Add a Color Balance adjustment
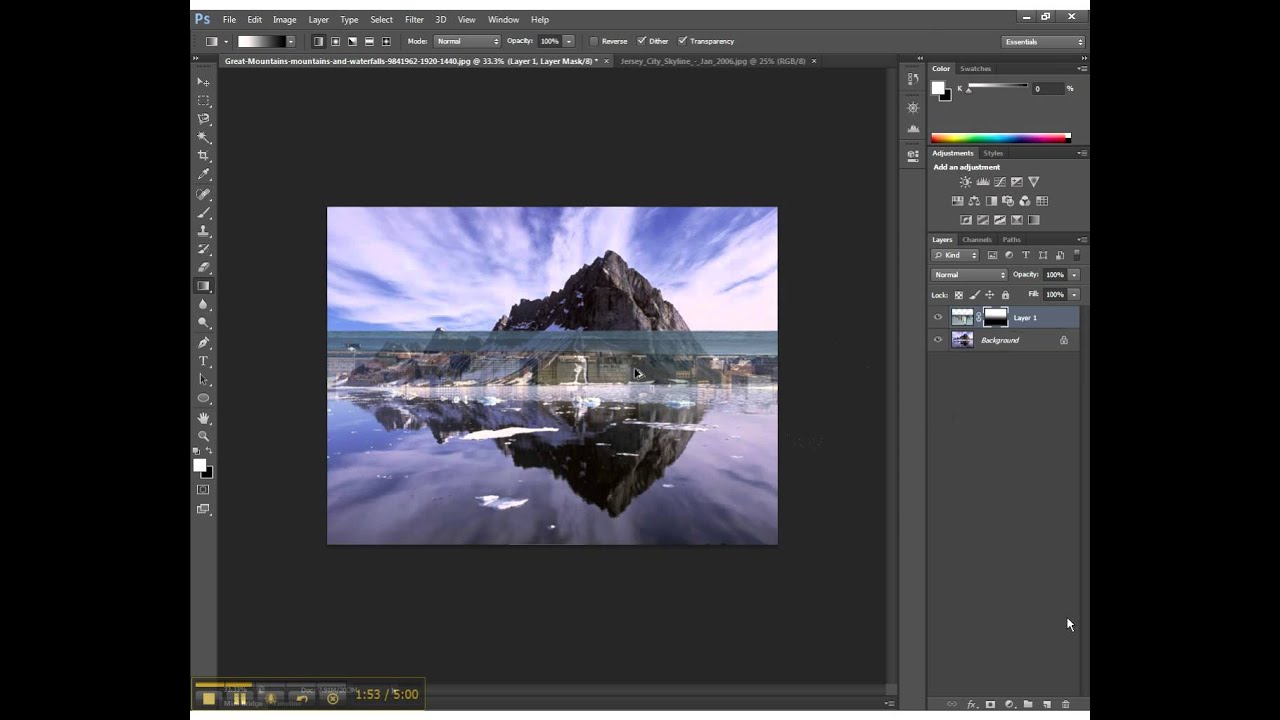The image size is (1280, 720). click(x=974, y=201)
